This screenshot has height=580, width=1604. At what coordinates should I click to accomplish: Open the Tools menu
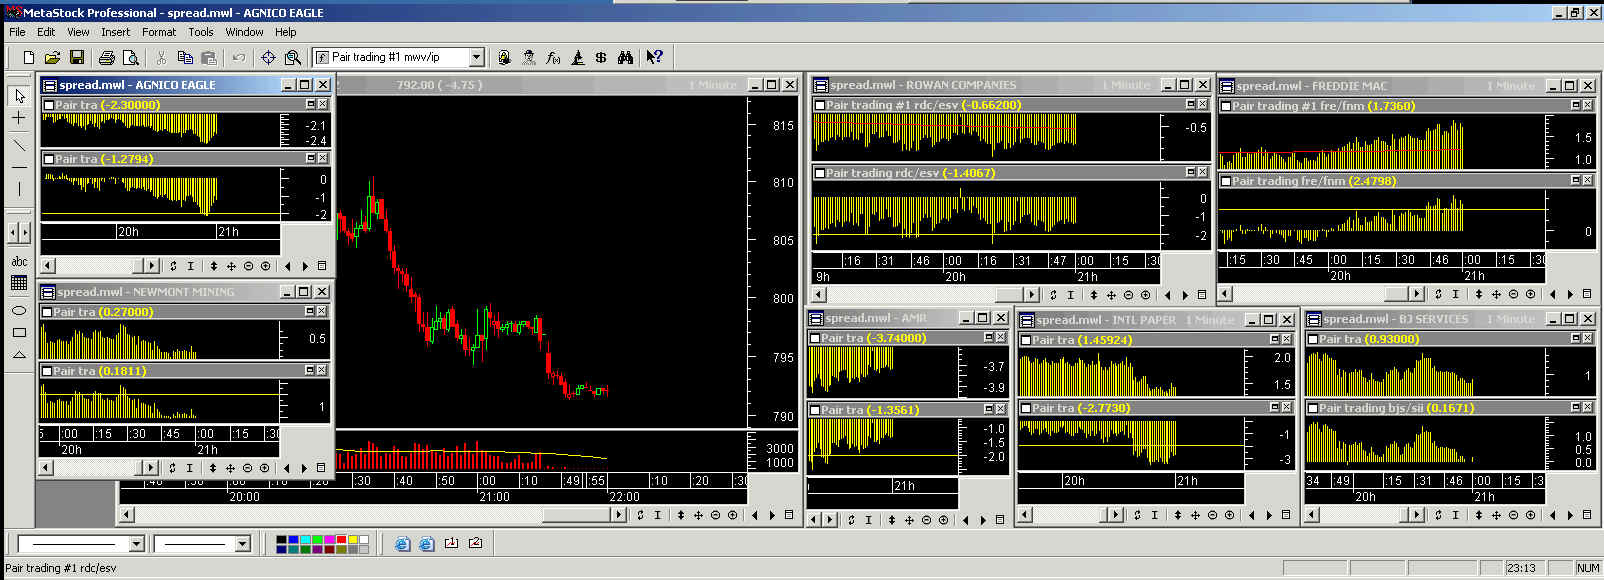coord(200,32)
